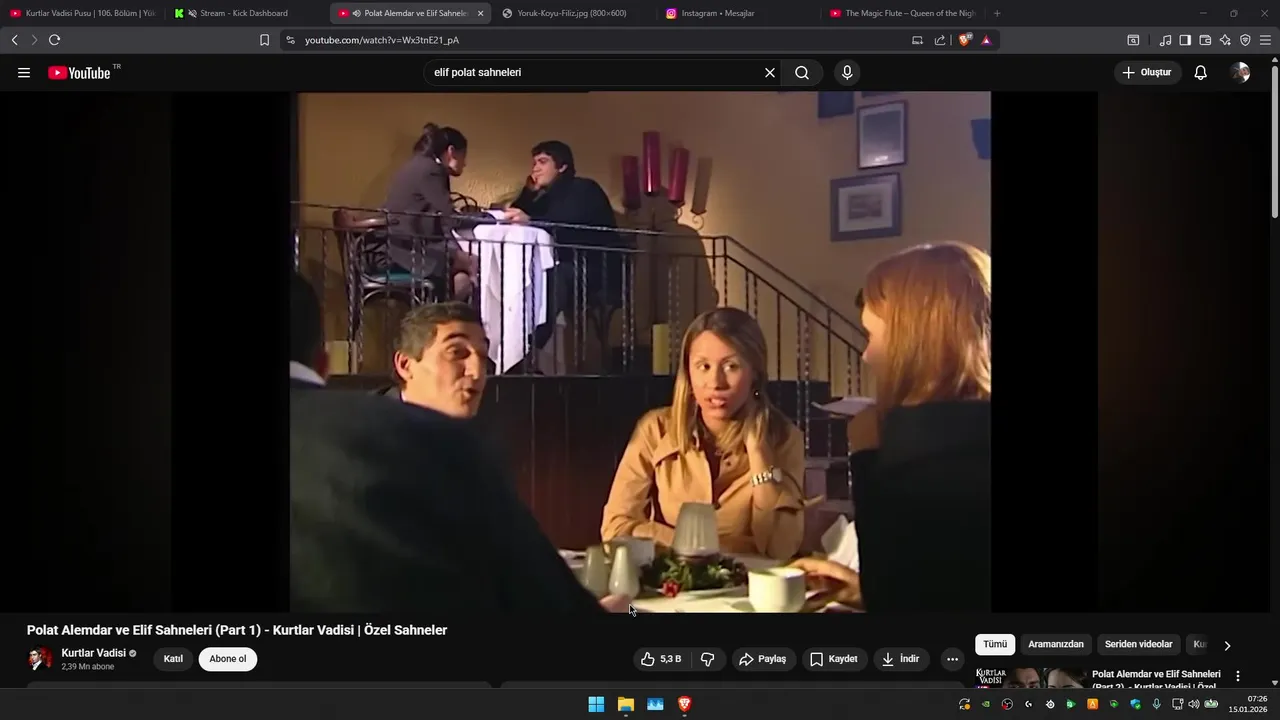
Task: View site information icon beside URL
Action: [290, 40]
